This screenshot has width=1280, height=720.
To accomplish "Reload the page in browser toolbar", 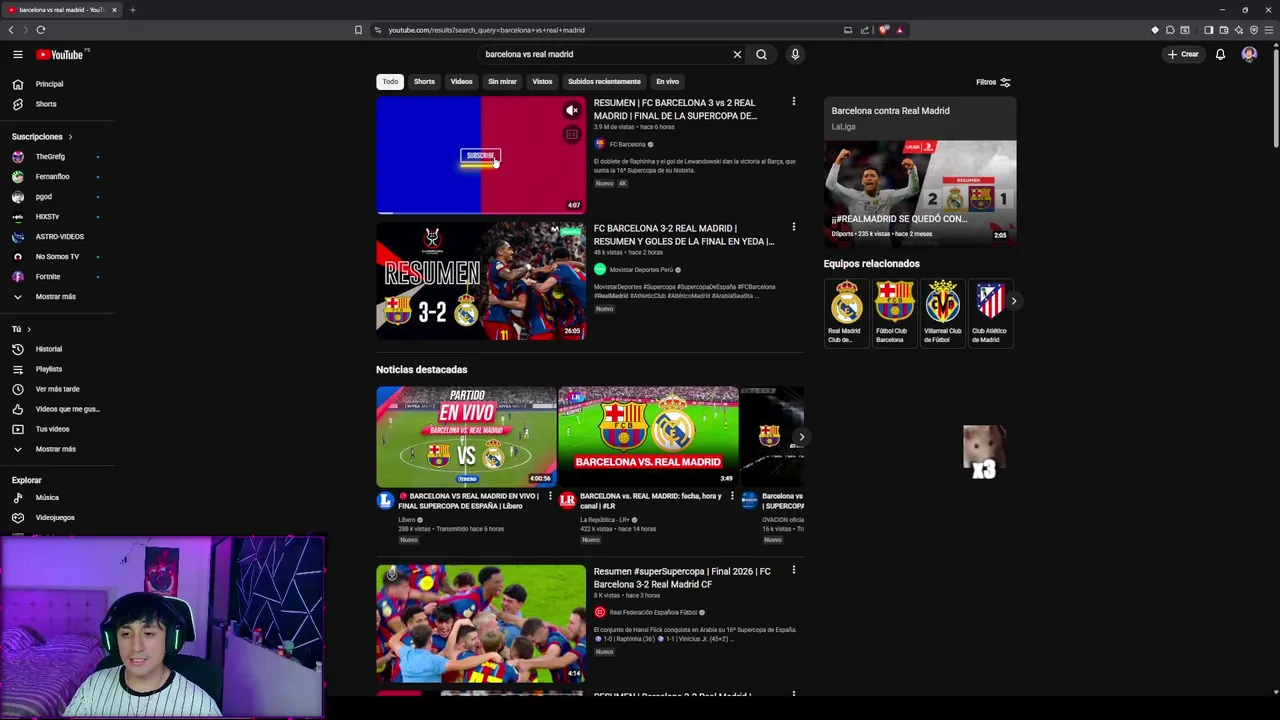I will (x=41, y=30).
